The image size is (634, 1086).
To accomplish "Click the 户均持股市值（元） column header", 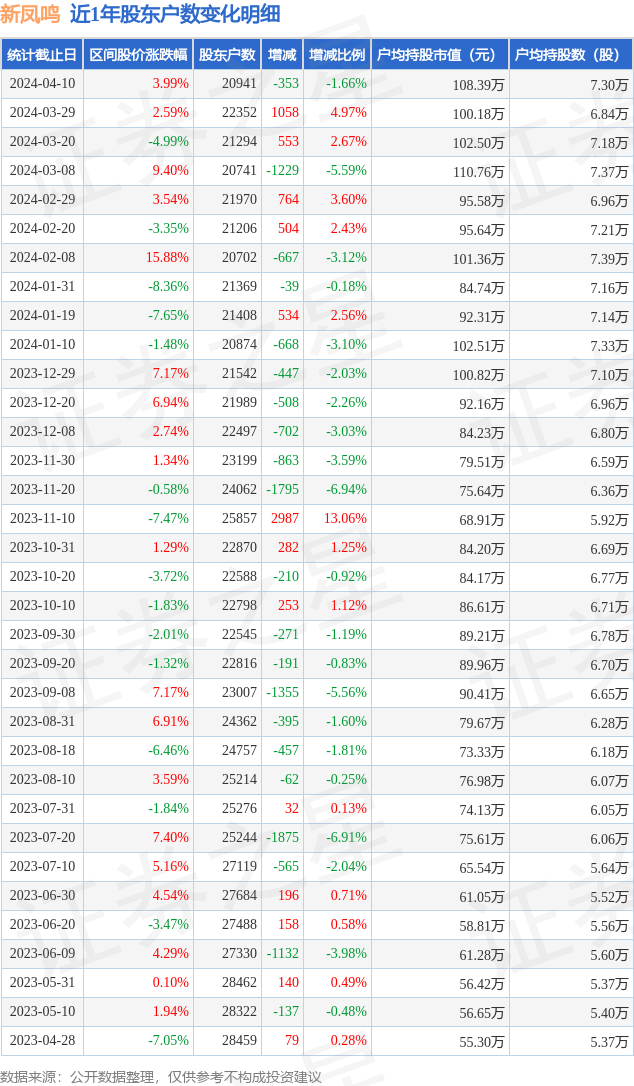I will pyautogui.click(x=440, y=55).
